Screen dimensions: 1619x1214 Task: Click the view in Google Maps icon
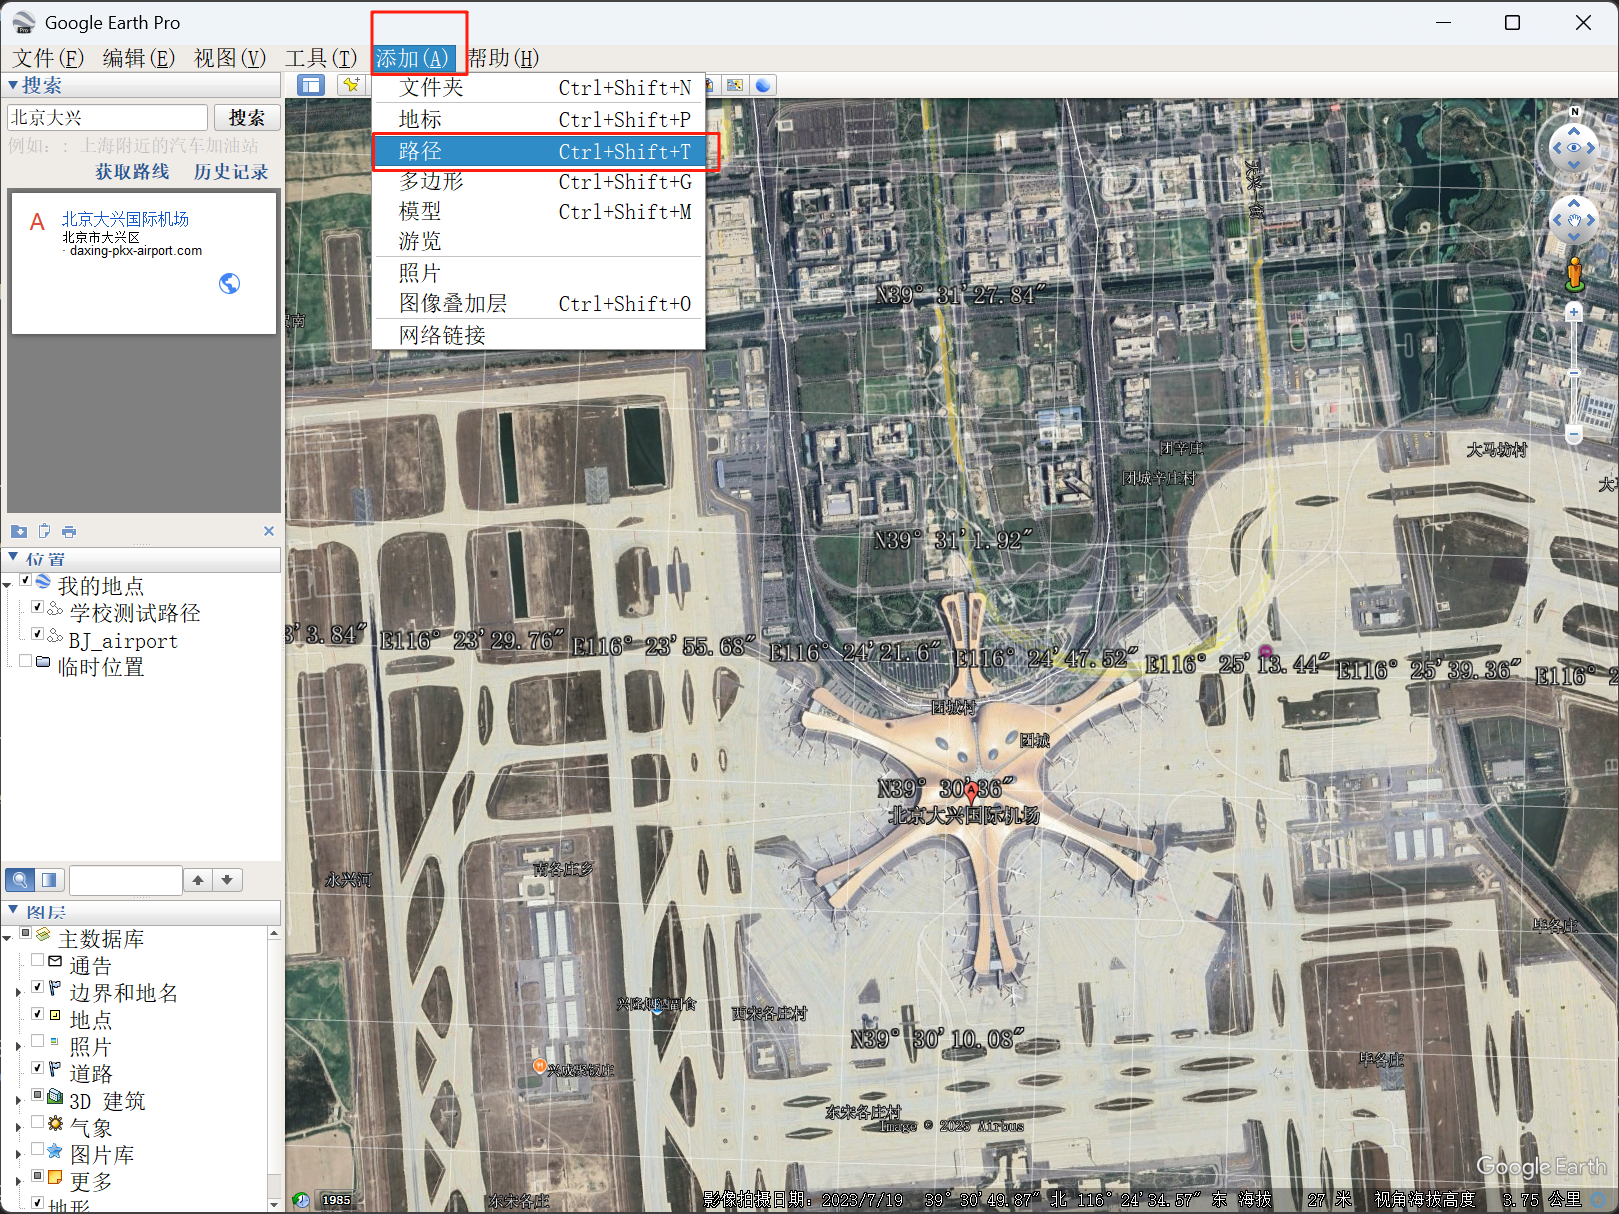(735, 85)
